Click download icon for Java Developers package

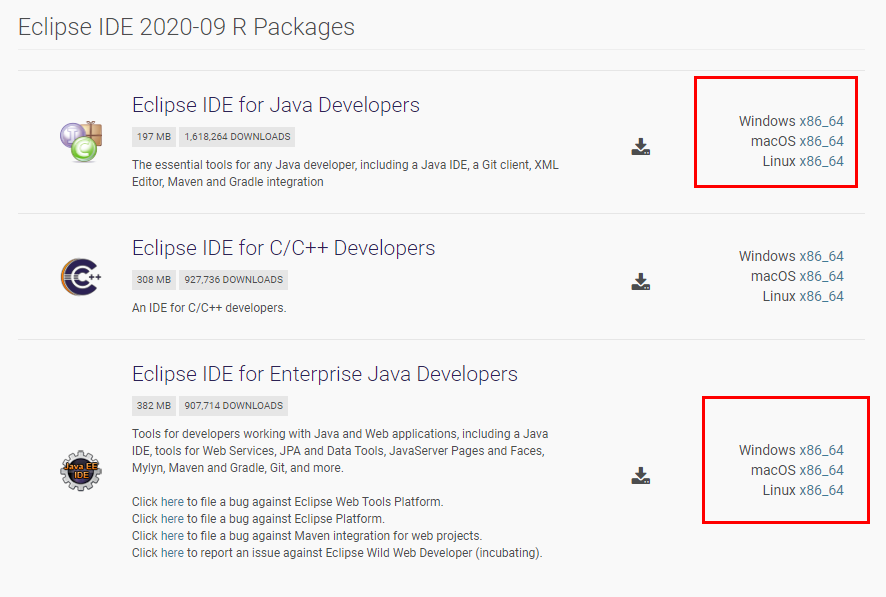(641, 146)
